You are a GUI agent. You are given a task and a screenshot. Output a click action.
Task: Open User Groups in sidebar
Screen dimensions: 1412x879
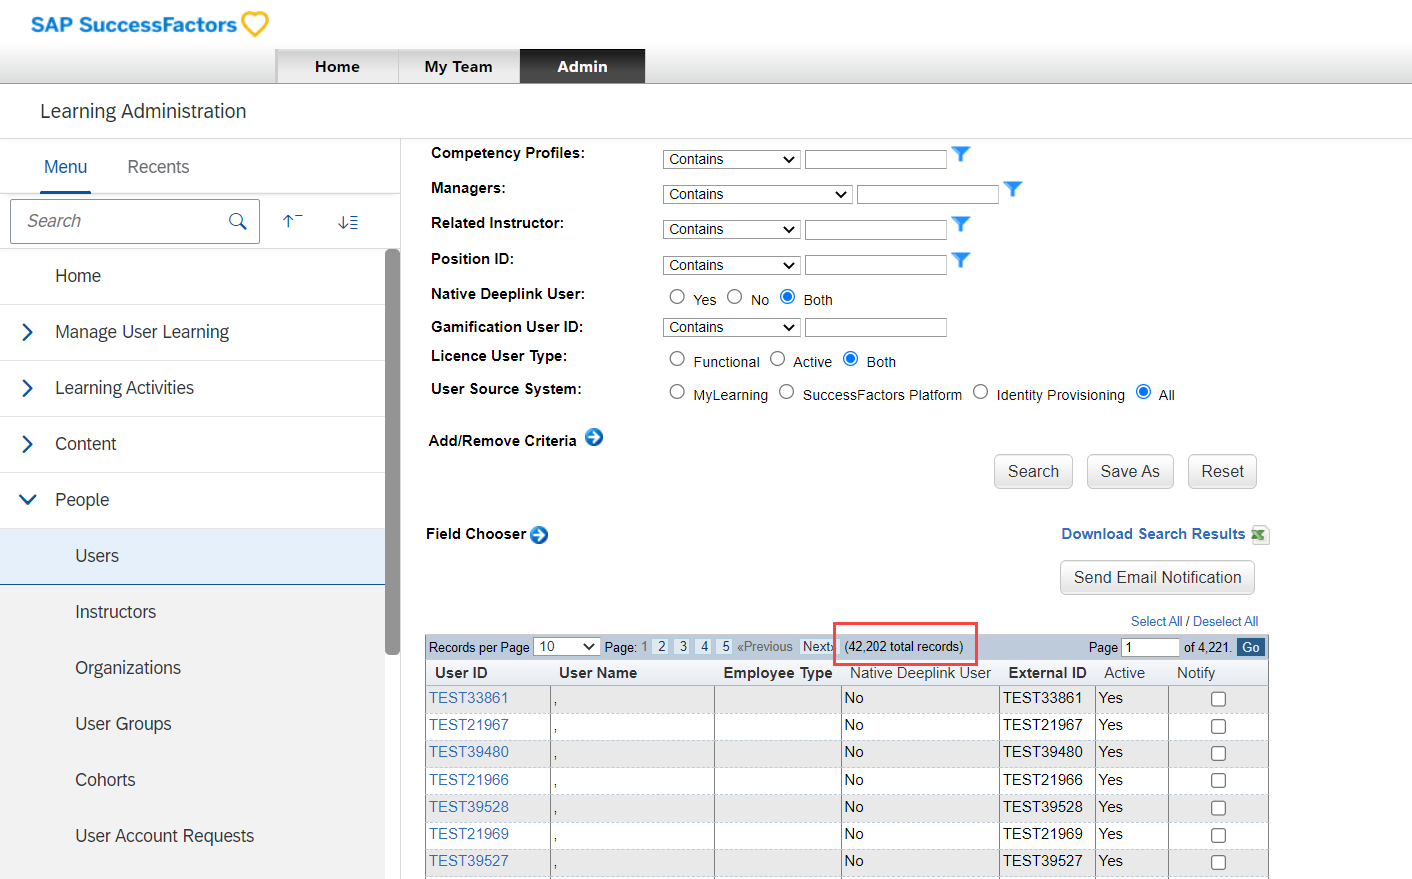(192, 724)
